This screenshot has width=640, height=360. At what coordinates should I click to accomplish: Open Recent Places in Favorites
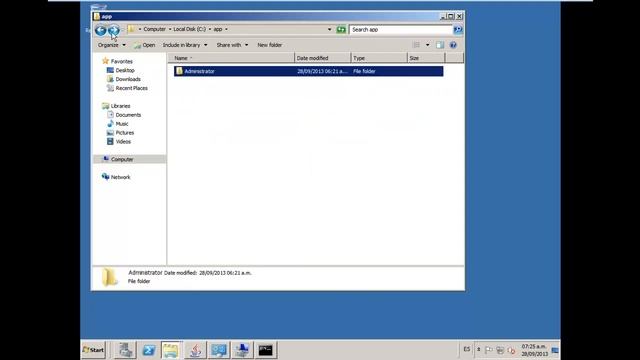[x=131, y=88]
